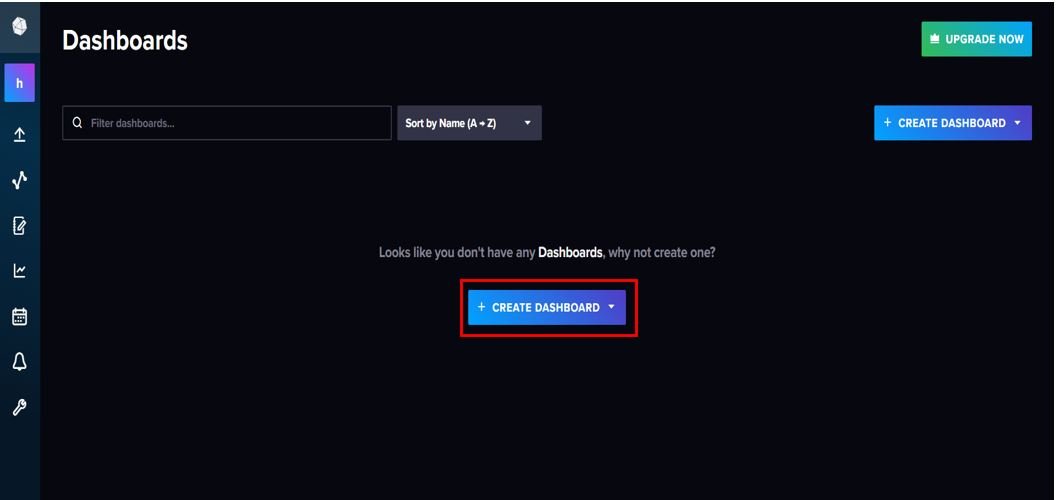
Task: Click the "Looks like you don't have any Dashboards" message
Action: (x=547, y=253)
